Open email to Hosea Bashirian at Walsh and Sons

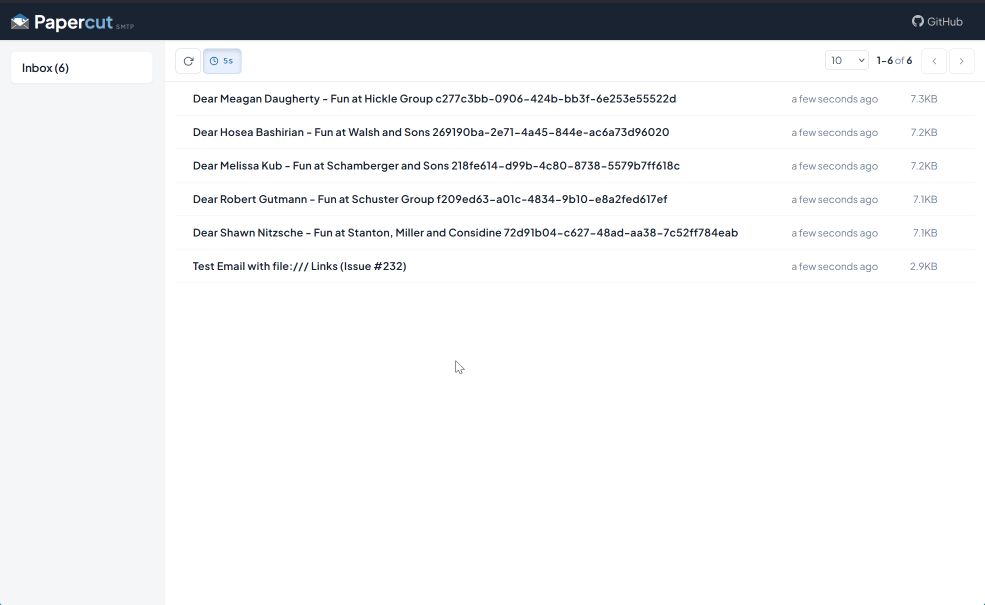pos(575,132)
